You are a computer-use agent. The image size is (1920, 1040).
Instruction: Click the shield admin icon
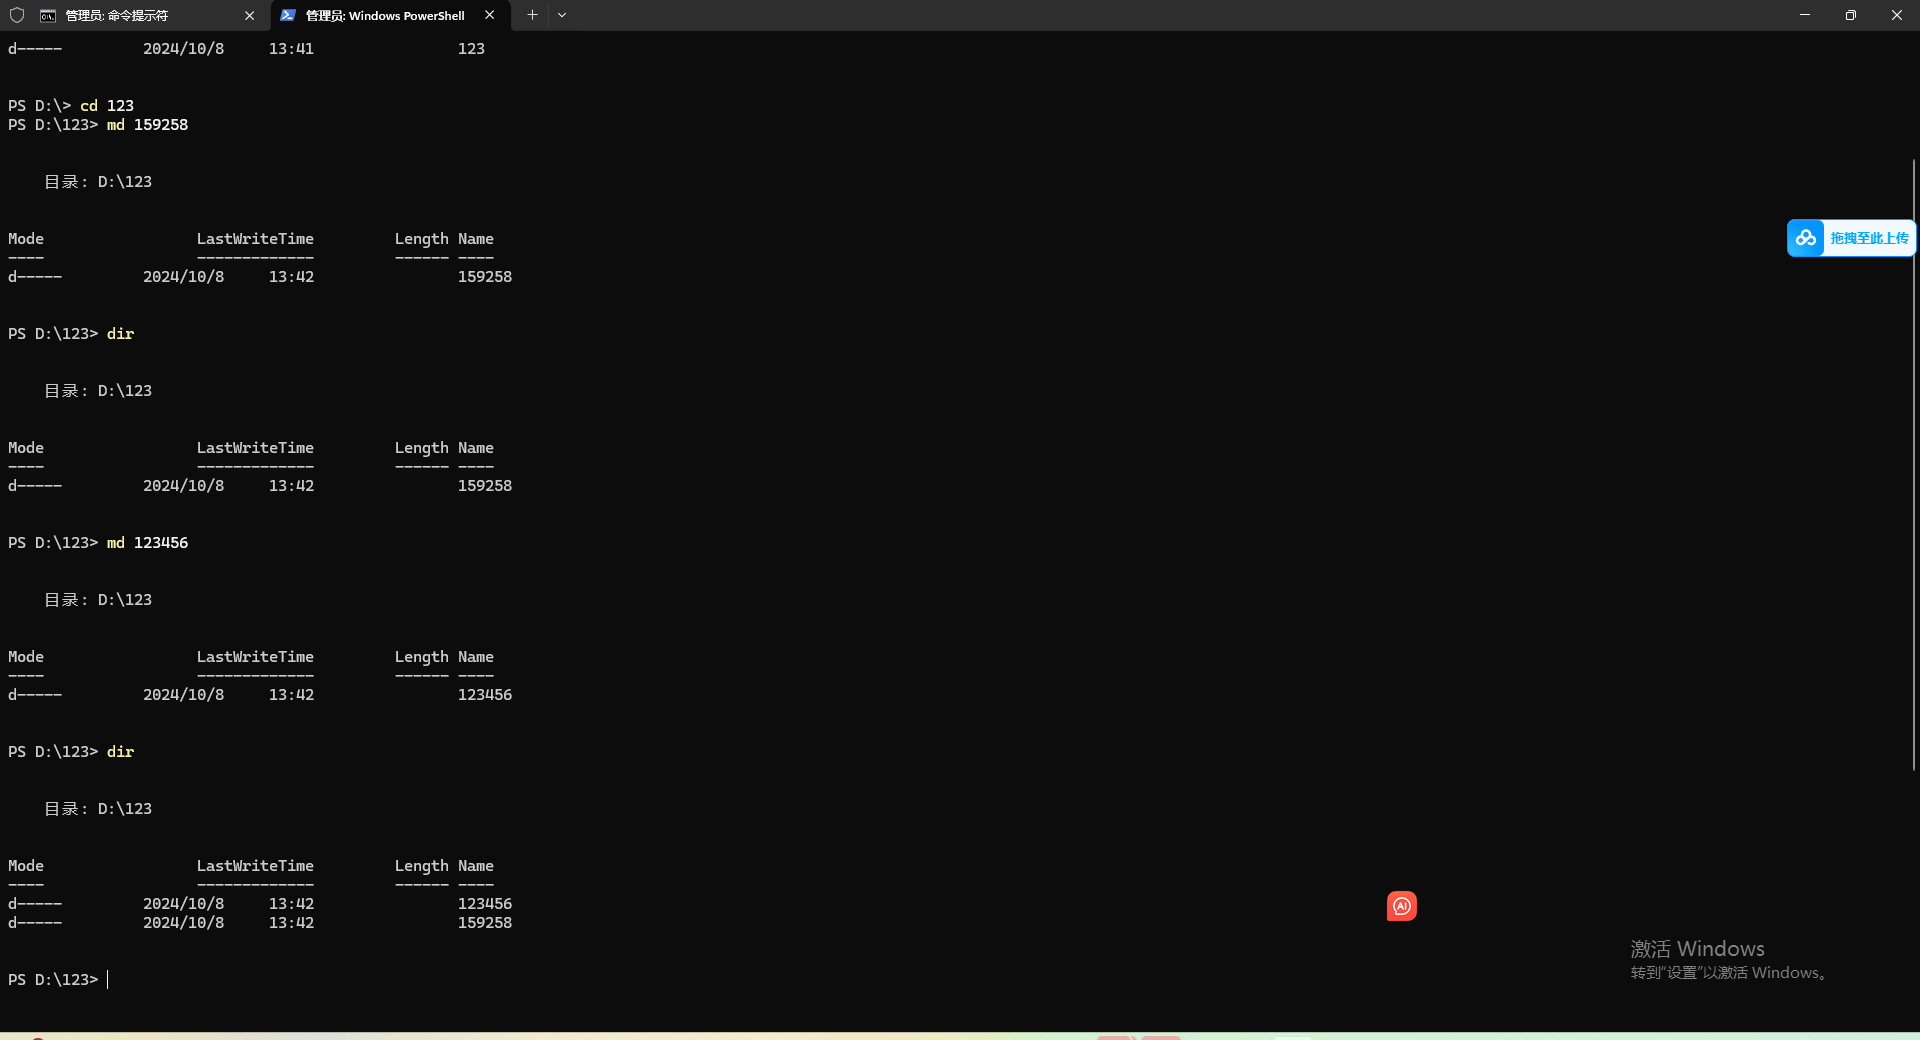[x=16, y=15]
